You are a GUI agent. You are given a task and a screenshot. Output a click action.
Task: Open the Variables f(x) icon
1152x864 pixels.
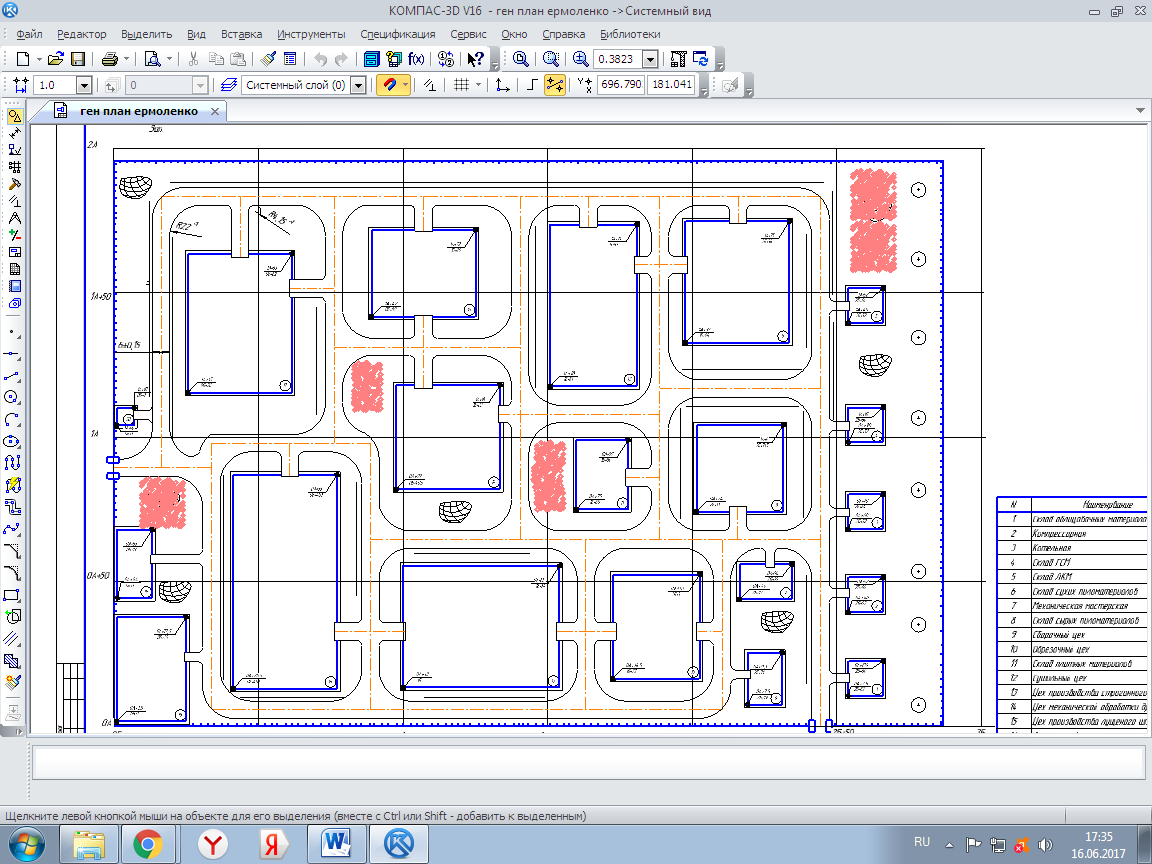[x=416, y=59]
